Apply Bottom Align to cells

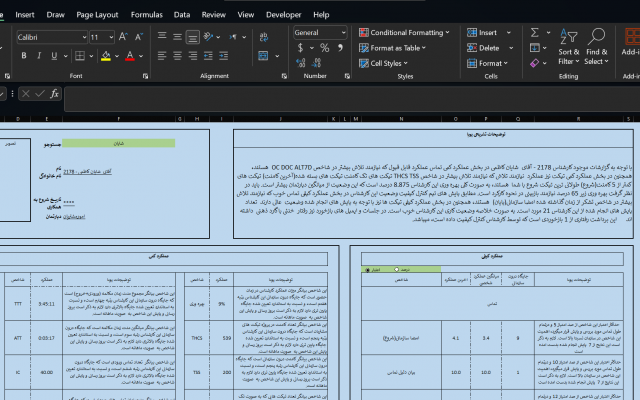(192, 37)
